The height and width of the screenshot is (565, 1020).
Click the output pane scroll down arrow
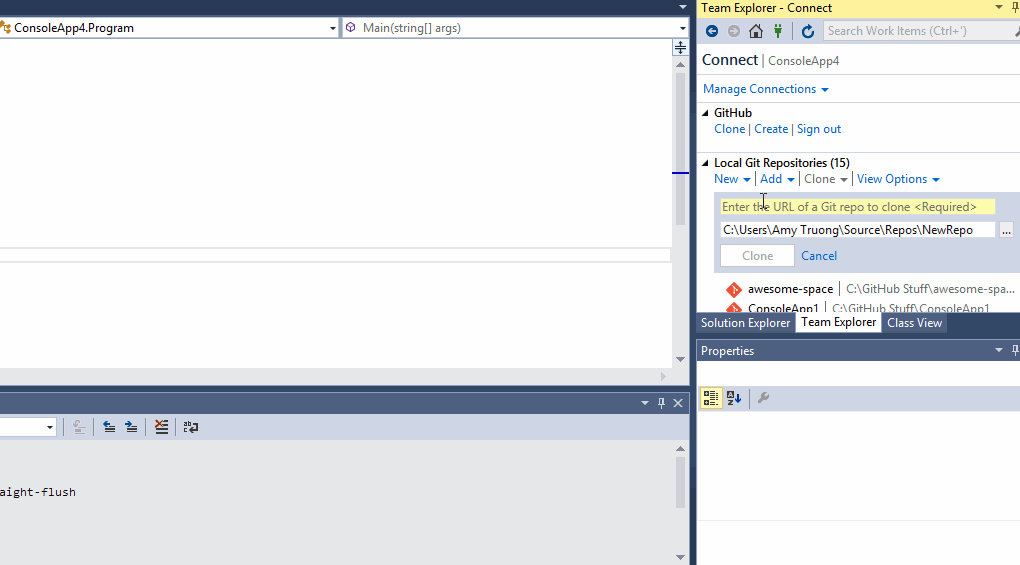pyautogui.click(x=680, y=557)
